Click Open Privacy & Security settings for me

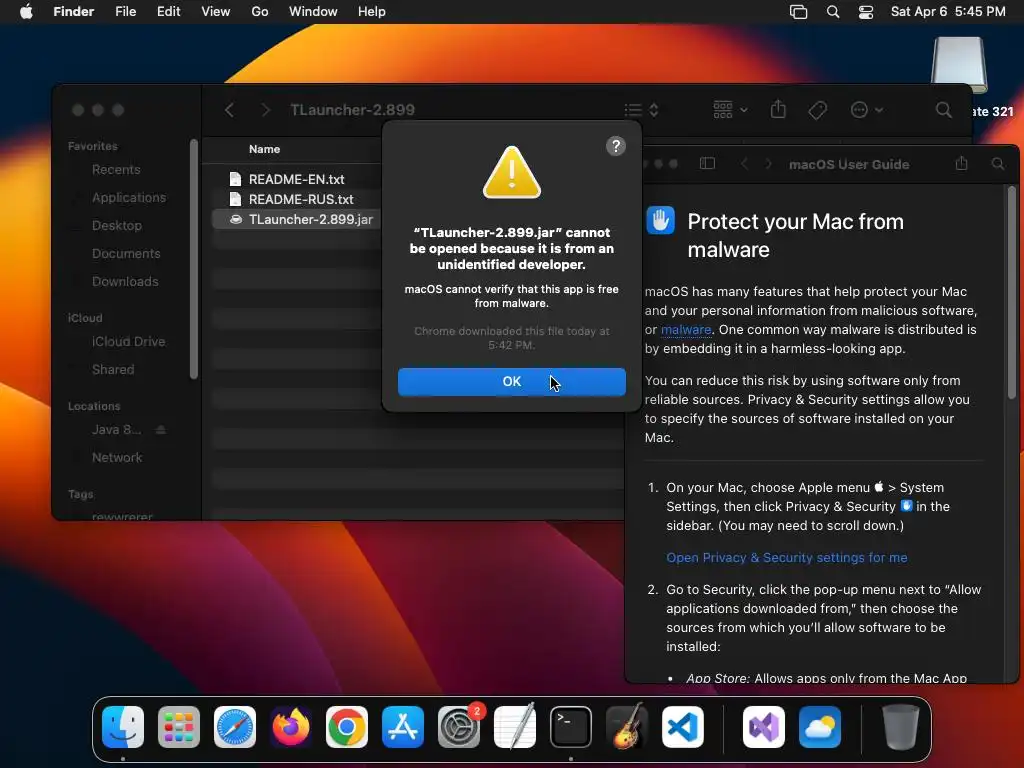point(786,558)
